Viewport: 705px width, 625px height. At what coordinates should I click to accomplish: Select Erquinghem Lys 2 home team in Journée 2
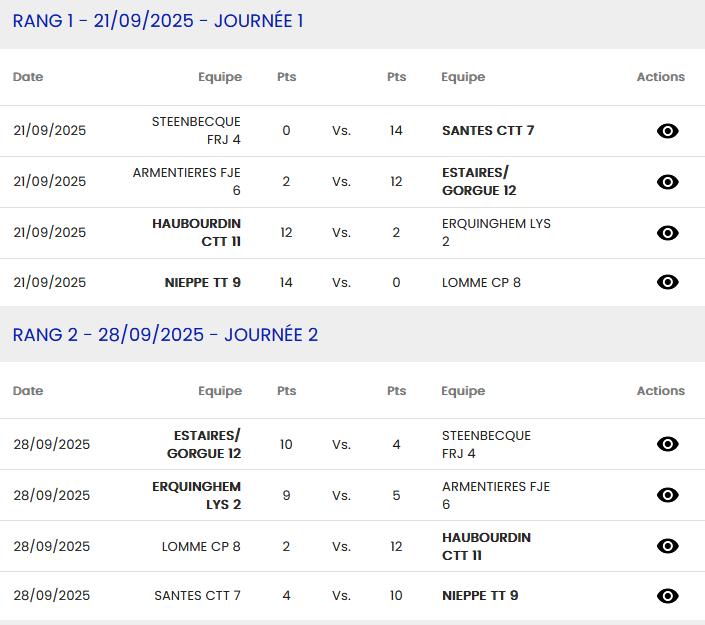196,495
